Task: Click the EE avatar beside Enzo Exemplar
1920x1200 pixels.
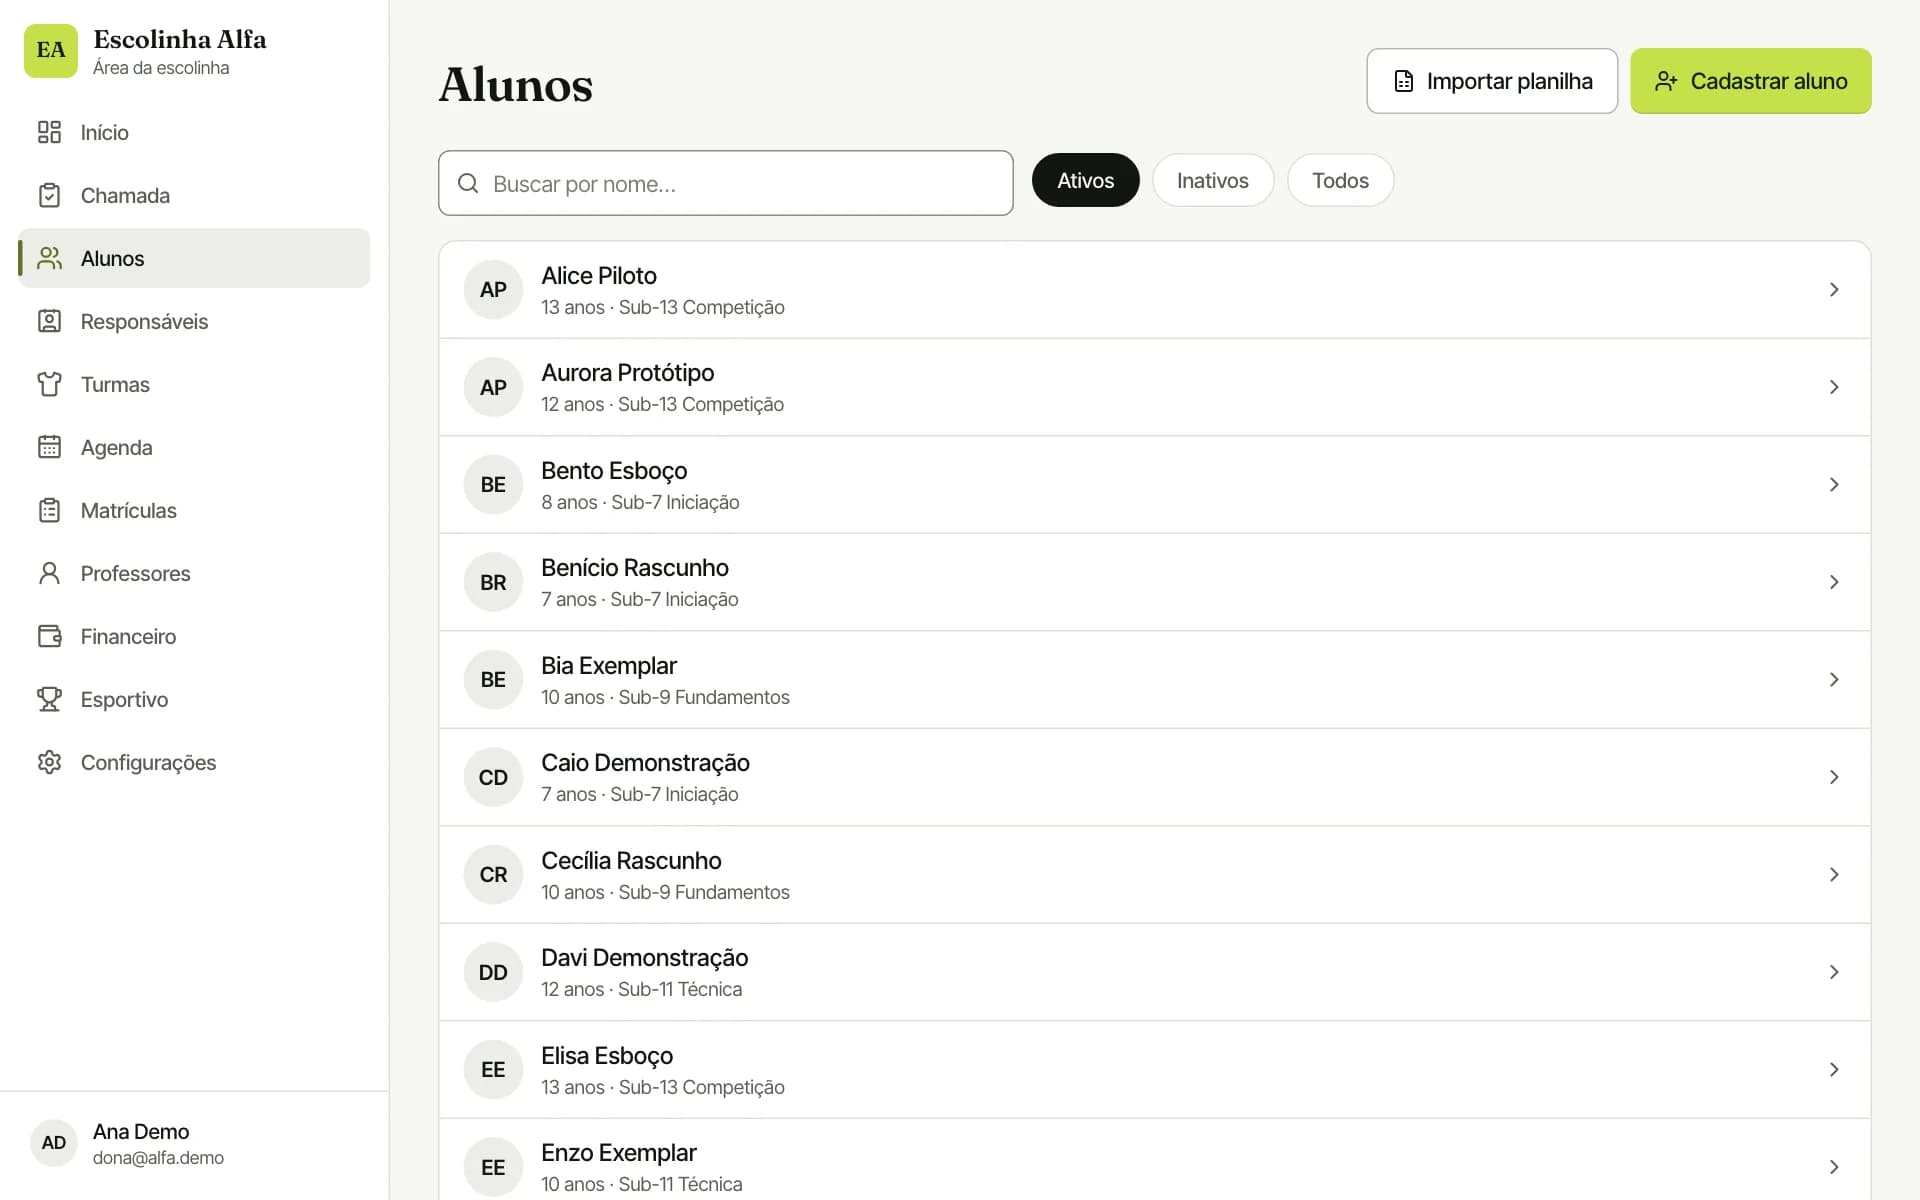Action: point(493,1167)
